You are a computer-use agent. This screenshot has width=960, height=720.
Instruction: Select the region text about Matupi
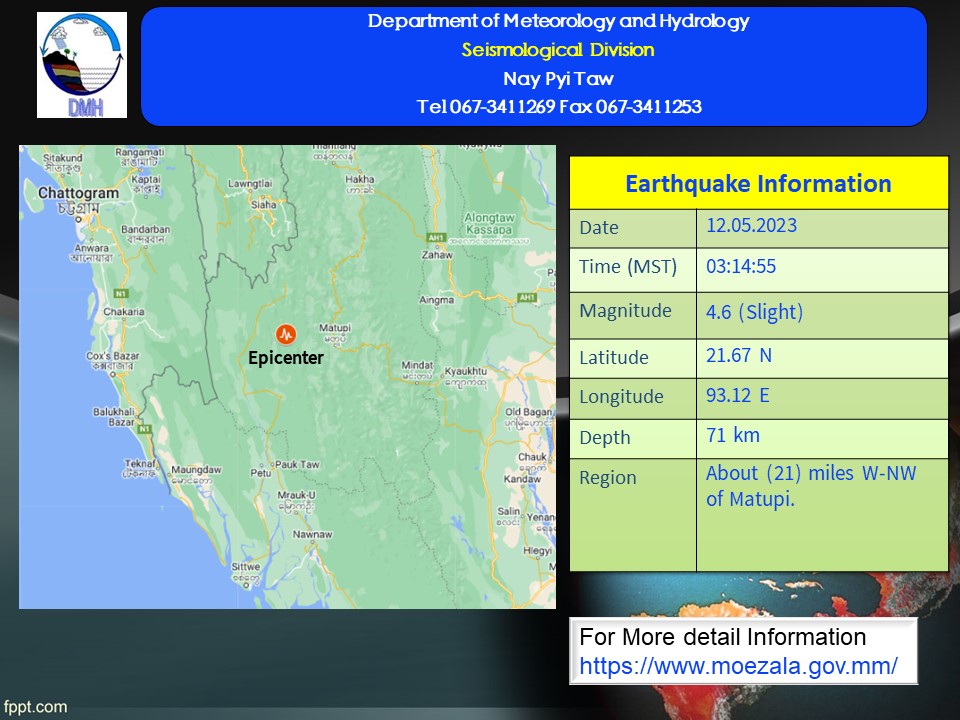[811, 486]
